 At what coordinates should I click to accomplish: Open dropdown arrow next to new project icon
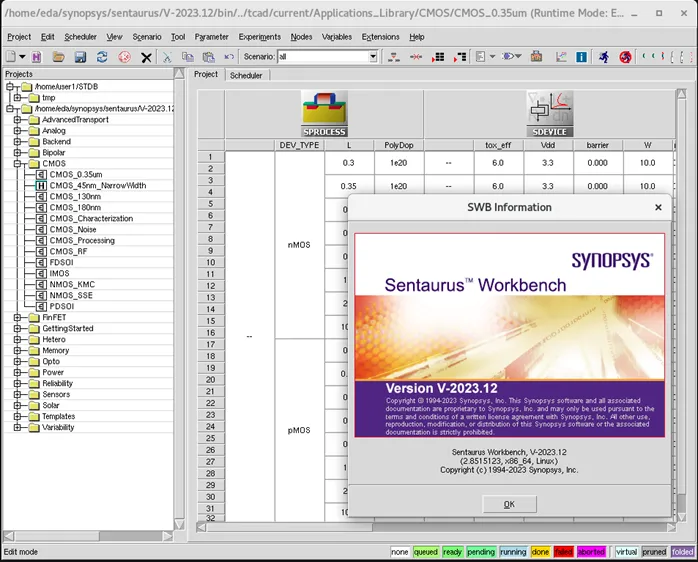point(22,57)
